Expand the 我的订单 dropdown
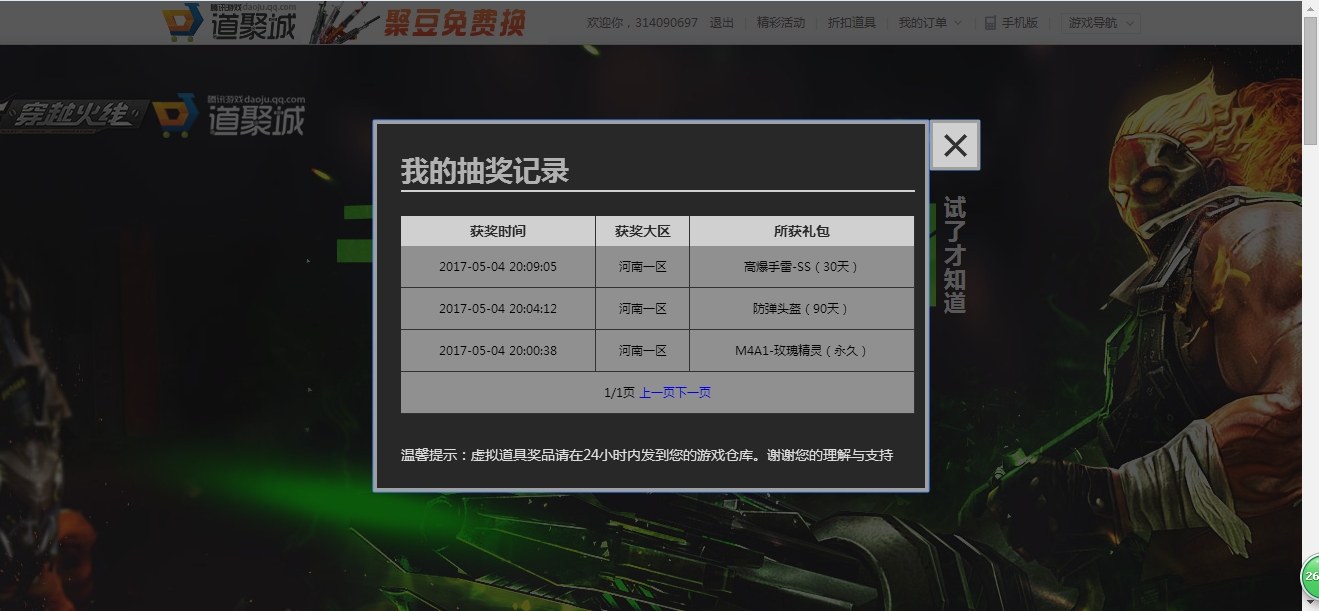Viewport: 1319px width, 611px height. click(x=930, y=22)
